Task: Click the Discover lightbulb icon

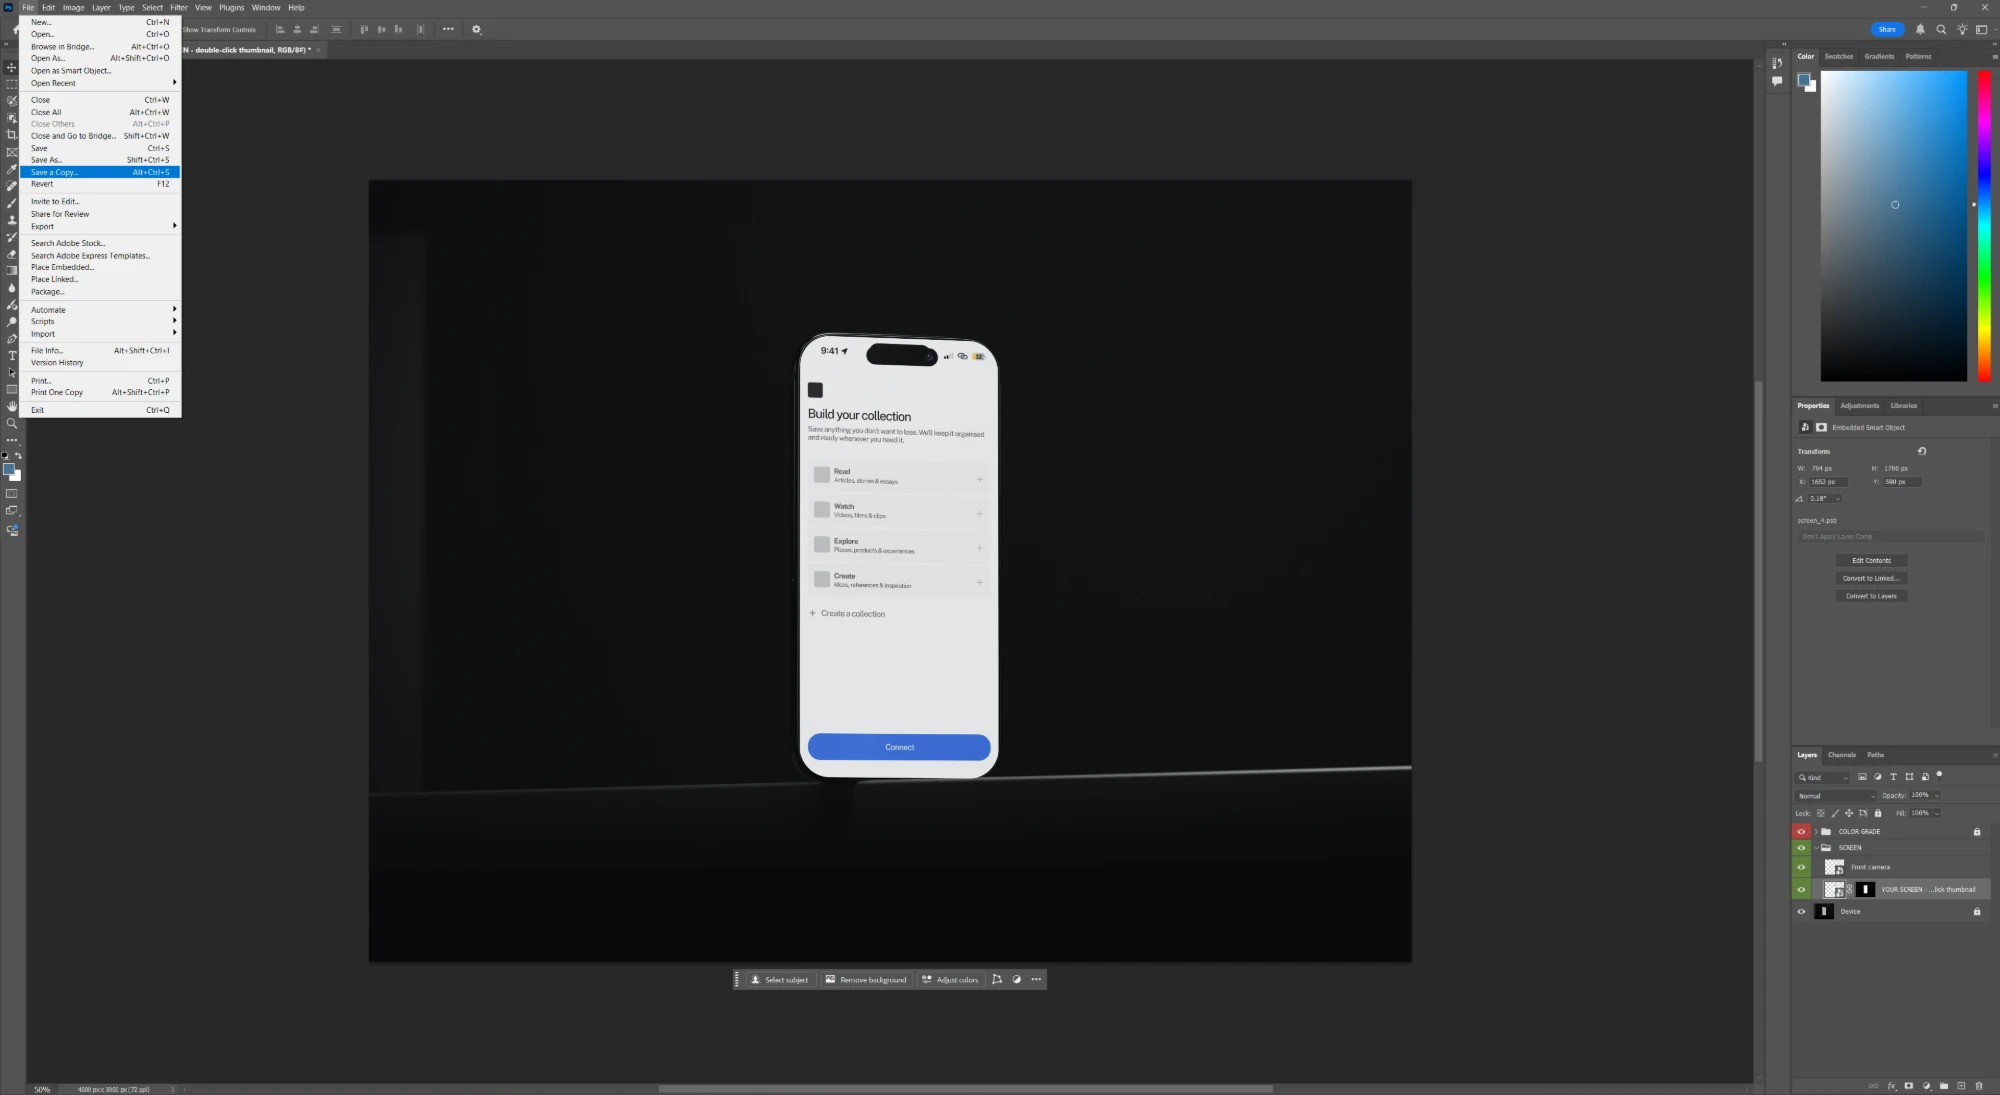Action: pos(1962,29)
